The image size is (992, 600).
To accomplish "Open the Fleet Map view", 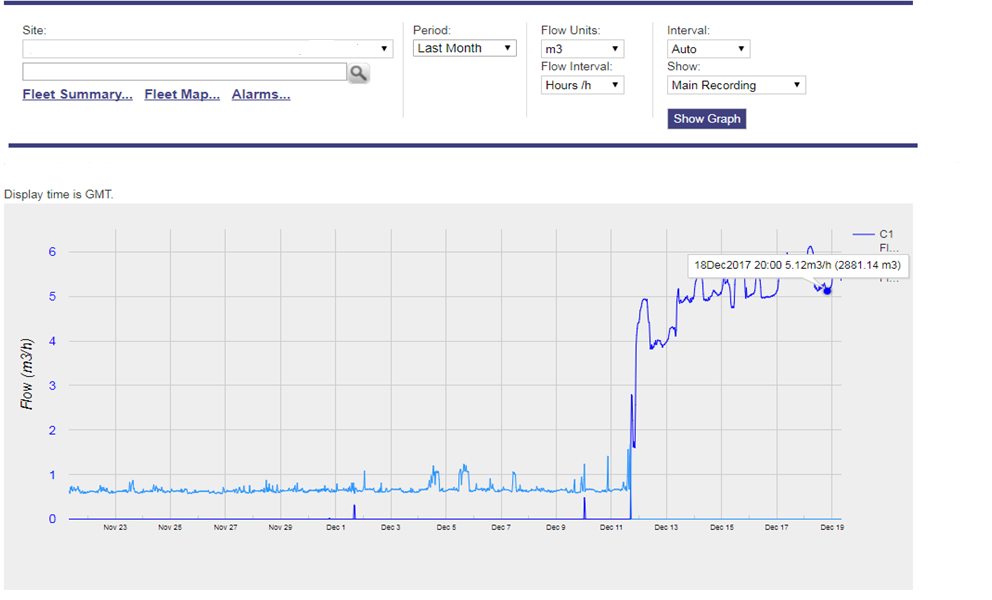I will tap(181, 94).
